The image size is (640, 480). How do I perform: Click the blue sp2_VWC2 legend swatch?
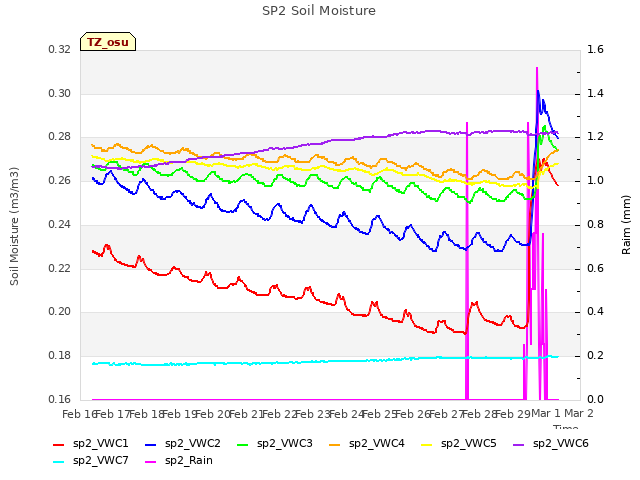pos(151,444)
